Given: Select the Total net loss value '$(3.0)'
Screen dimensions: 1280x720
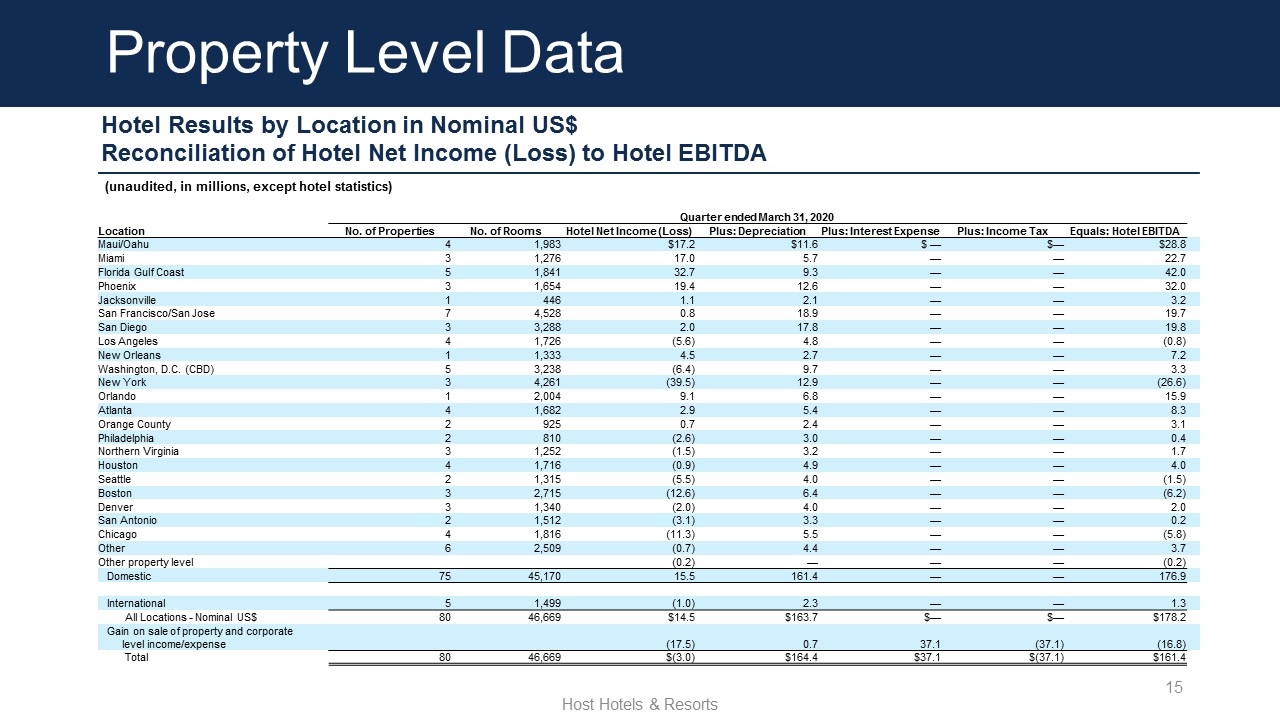Looking at the screenshot, I should click(x=679, y=658).
